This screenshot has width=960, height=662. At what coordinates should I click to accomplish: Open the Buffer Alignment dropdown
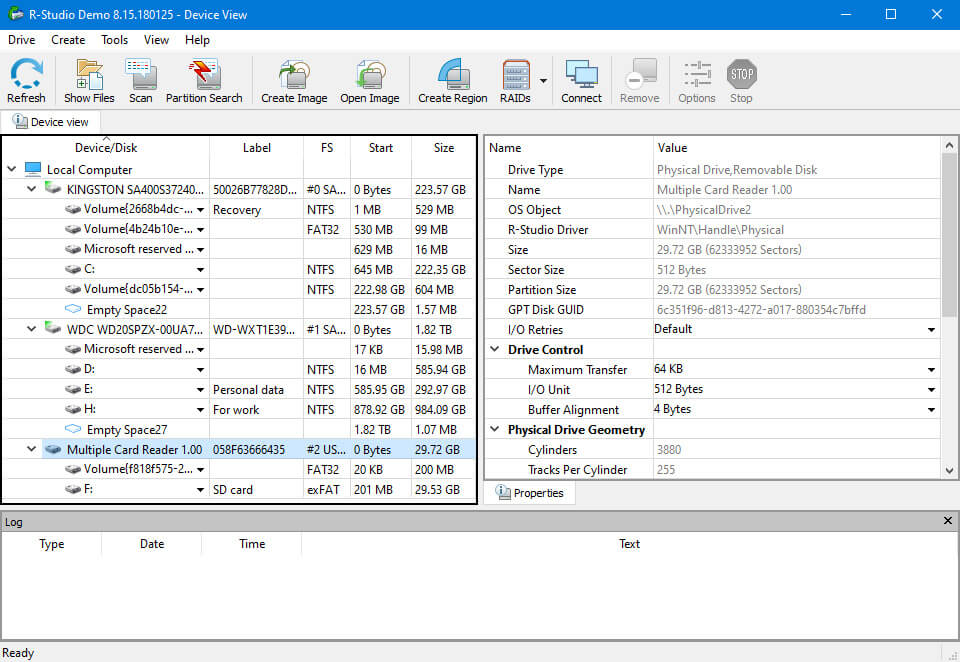pos(931,410)
